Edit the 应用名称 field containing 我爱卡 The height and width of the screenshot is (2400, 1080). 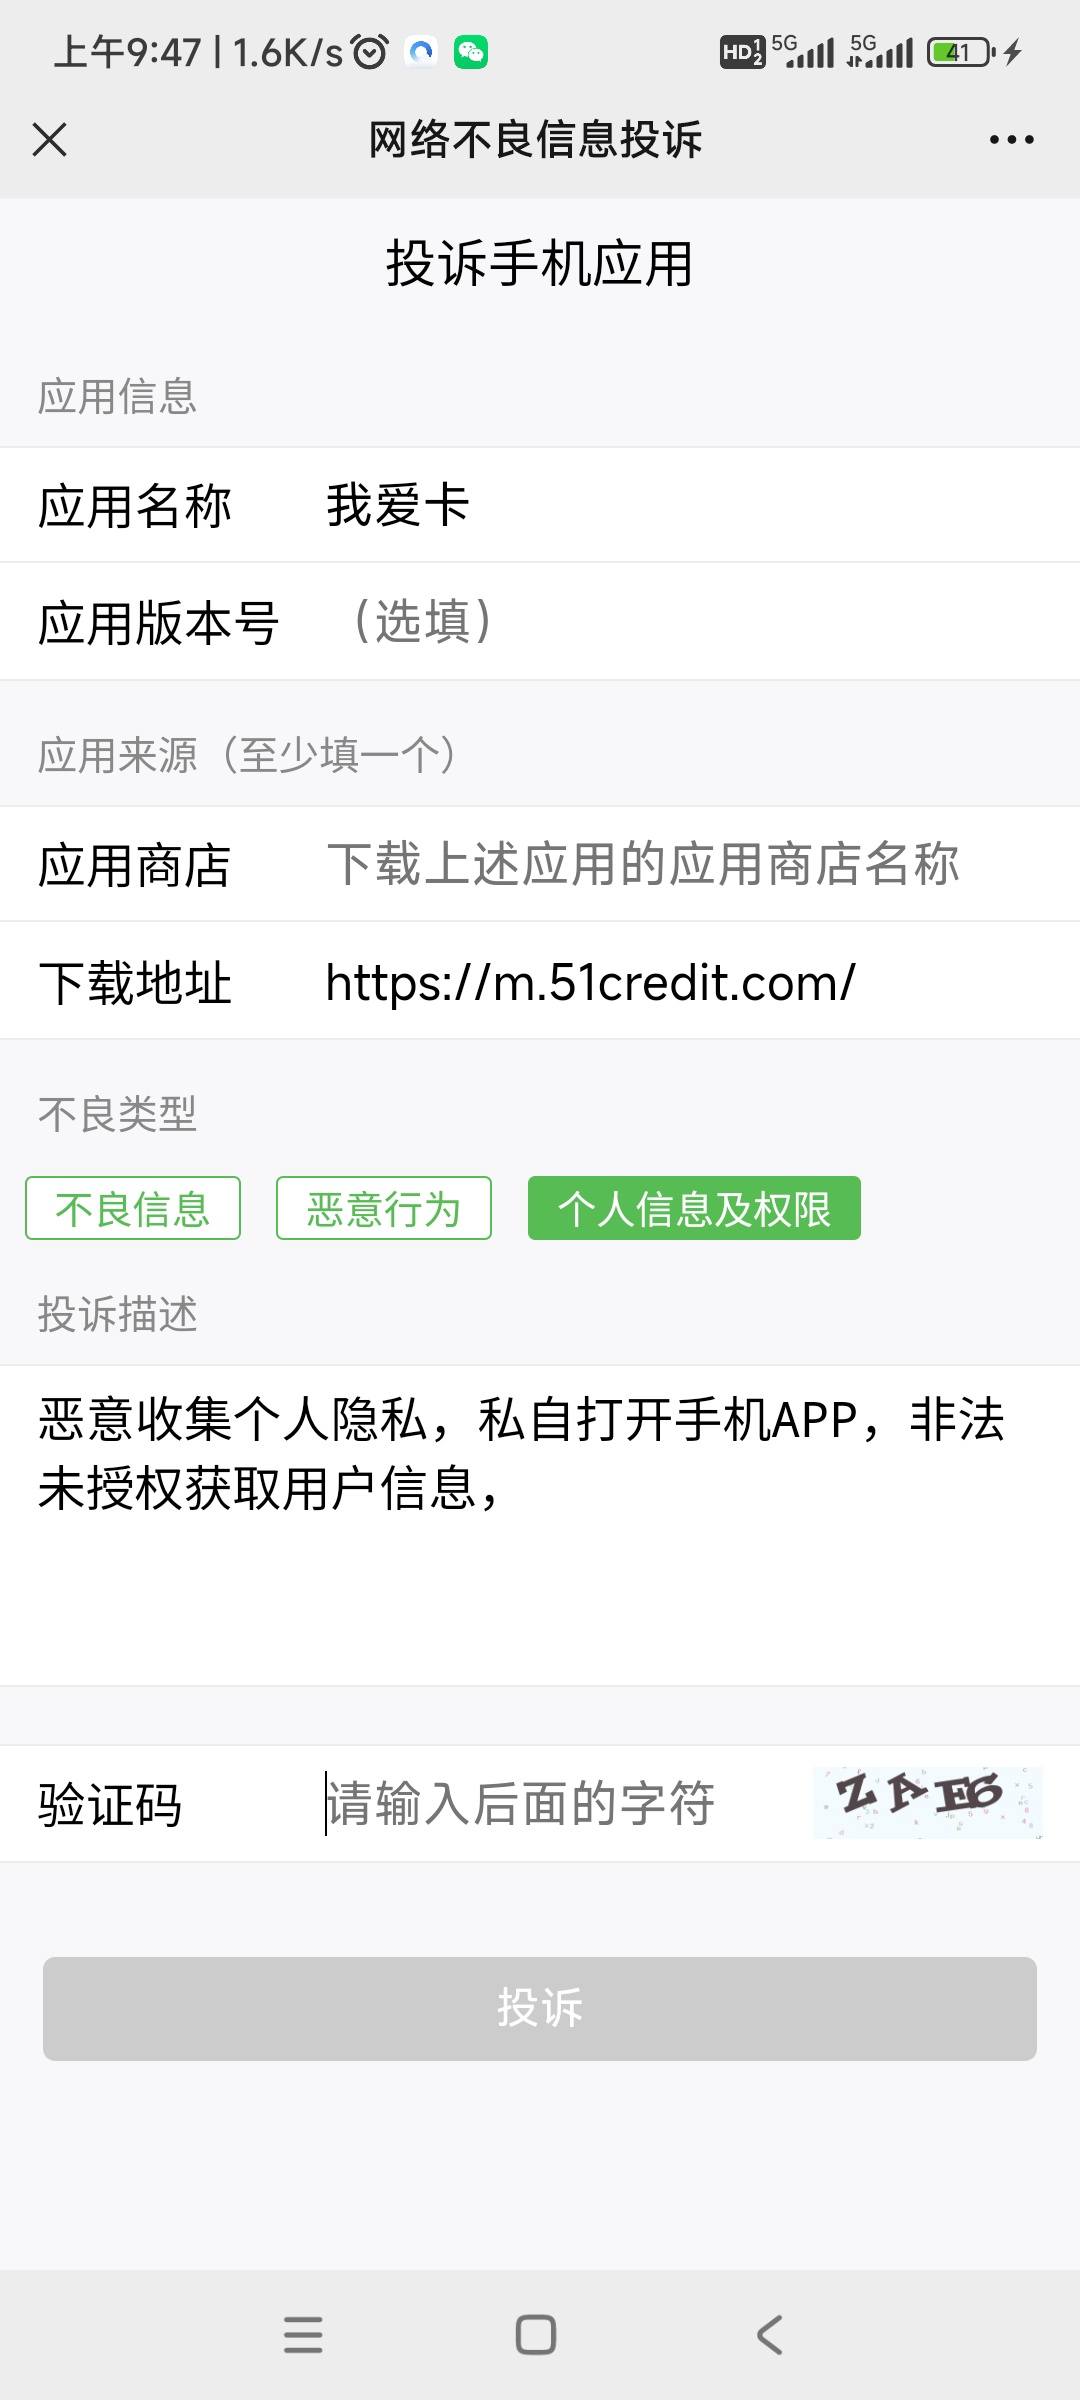(540, 505)
